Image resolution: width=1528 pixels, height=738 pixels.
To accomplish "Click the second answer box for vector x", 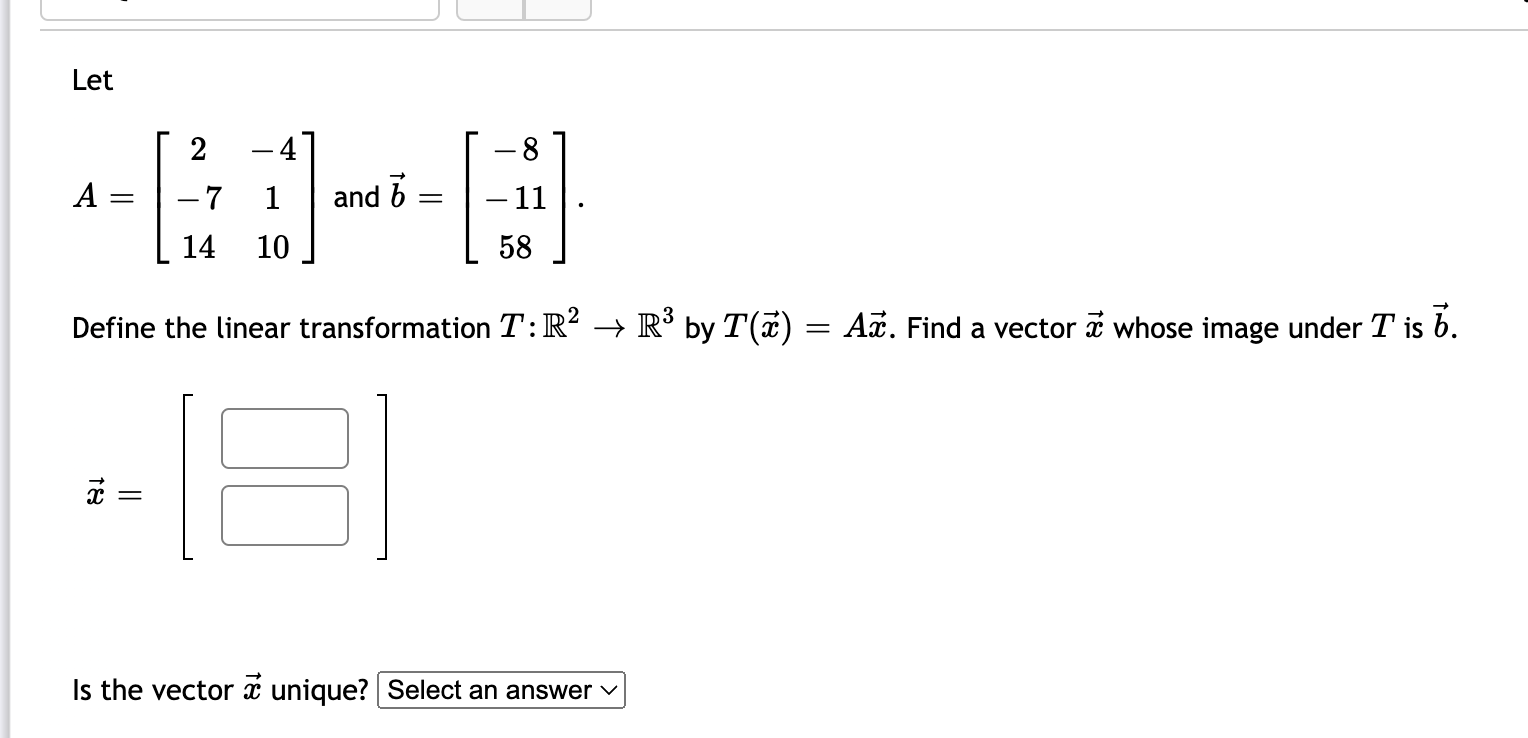I will pyautogui.click(x=284, y=514).
